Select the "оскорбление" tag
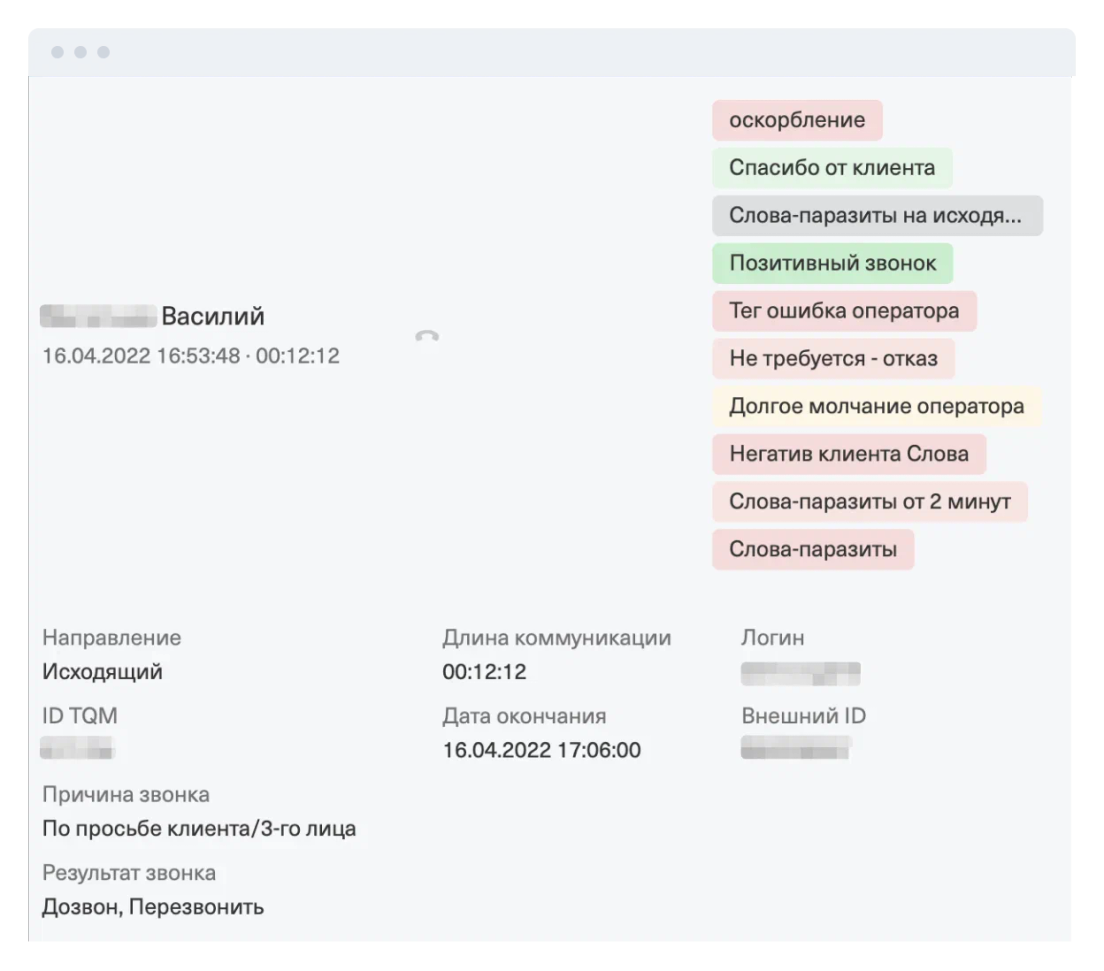The height and width of the screenshot is (971, 1104). (797, 120)
